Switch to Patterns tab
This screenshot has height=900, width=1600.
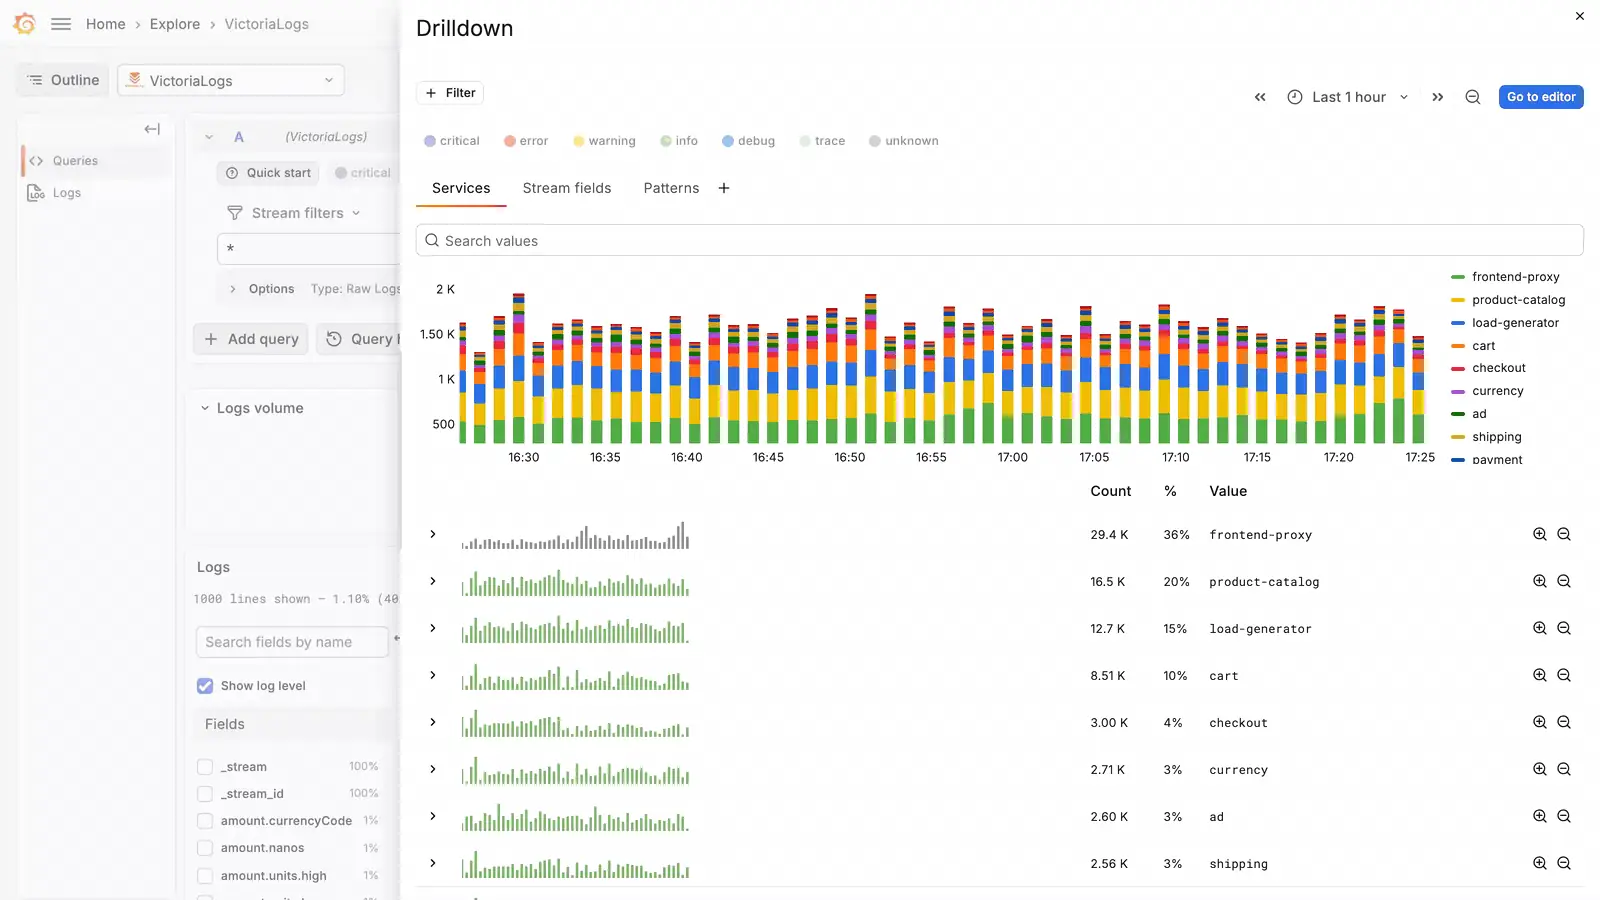[671, 188]
